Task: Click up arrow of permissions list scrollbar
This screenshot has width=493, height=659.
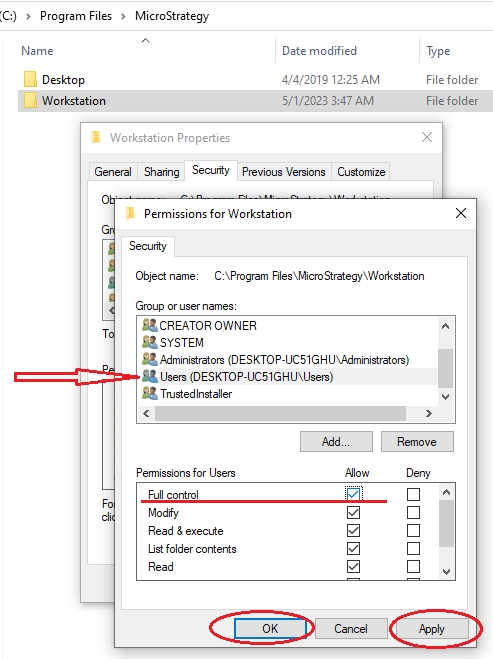Action: click(446, 492)
